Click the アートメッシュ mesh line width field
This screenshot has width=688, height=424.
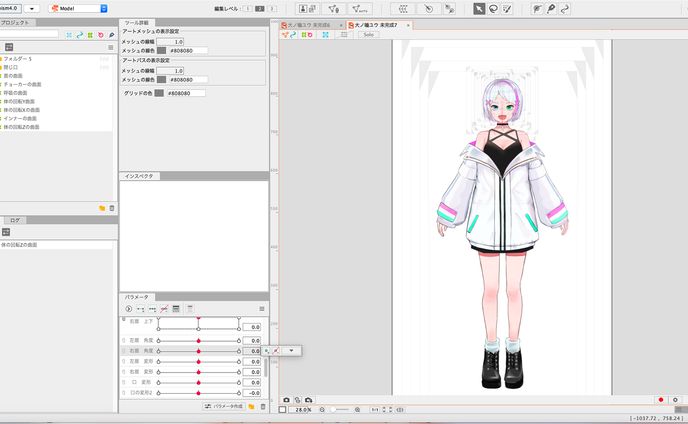[170, 42]
